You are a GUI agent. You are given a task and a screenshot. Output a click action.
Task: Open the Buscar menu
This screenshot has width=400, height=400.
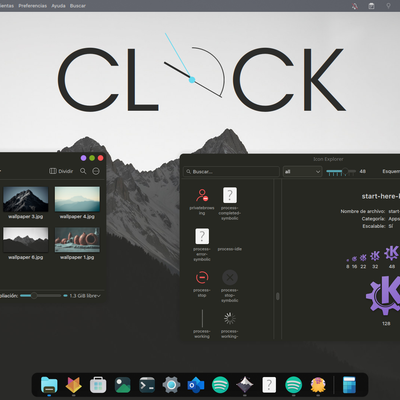[78, 6]
